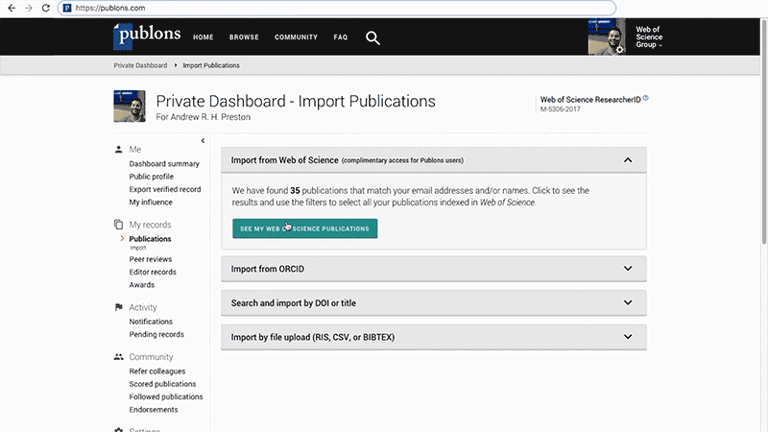Open Scored publications in sidebar
Image resolution: width=768 pixels, height=432 pixels.
click(x=163, y=384)
